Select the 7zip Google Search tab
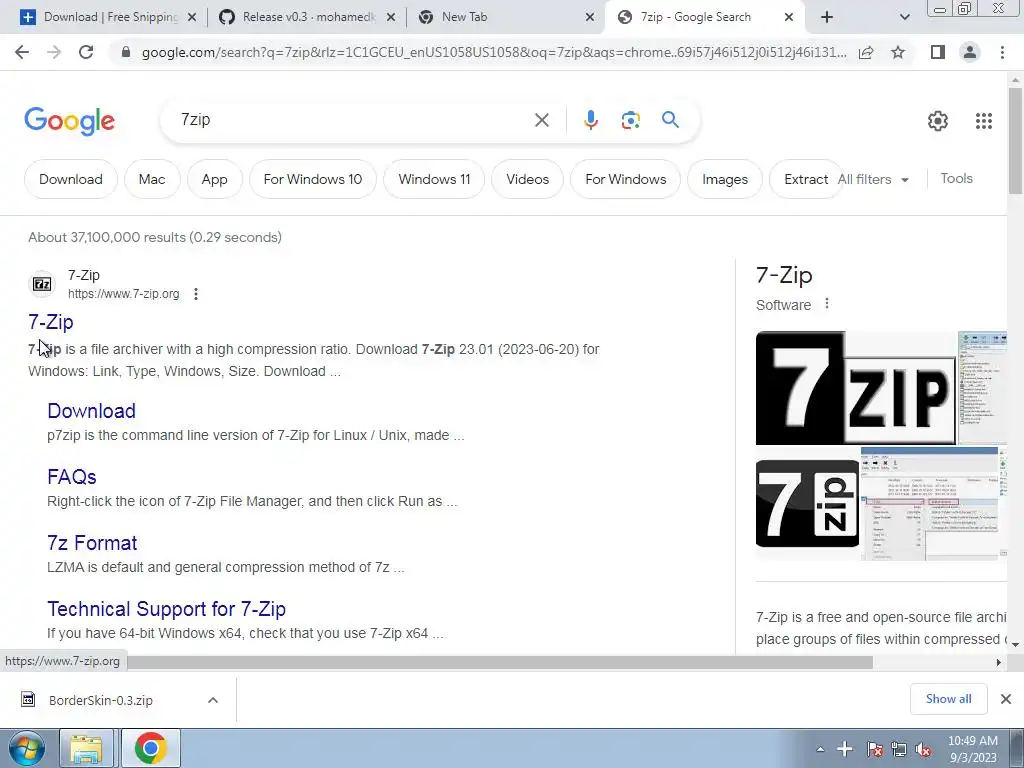 point(706,18)
